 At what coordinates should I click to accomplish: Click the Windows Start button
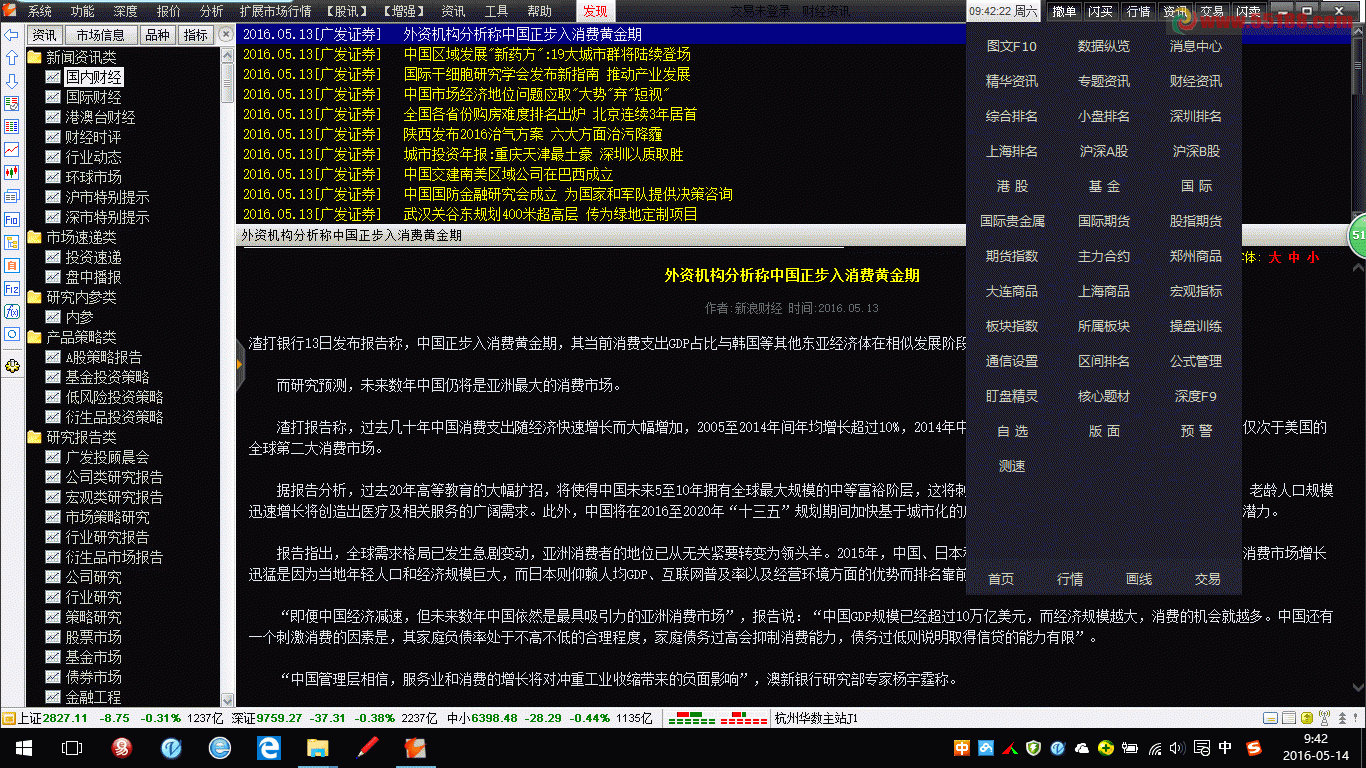coord(23,747)
